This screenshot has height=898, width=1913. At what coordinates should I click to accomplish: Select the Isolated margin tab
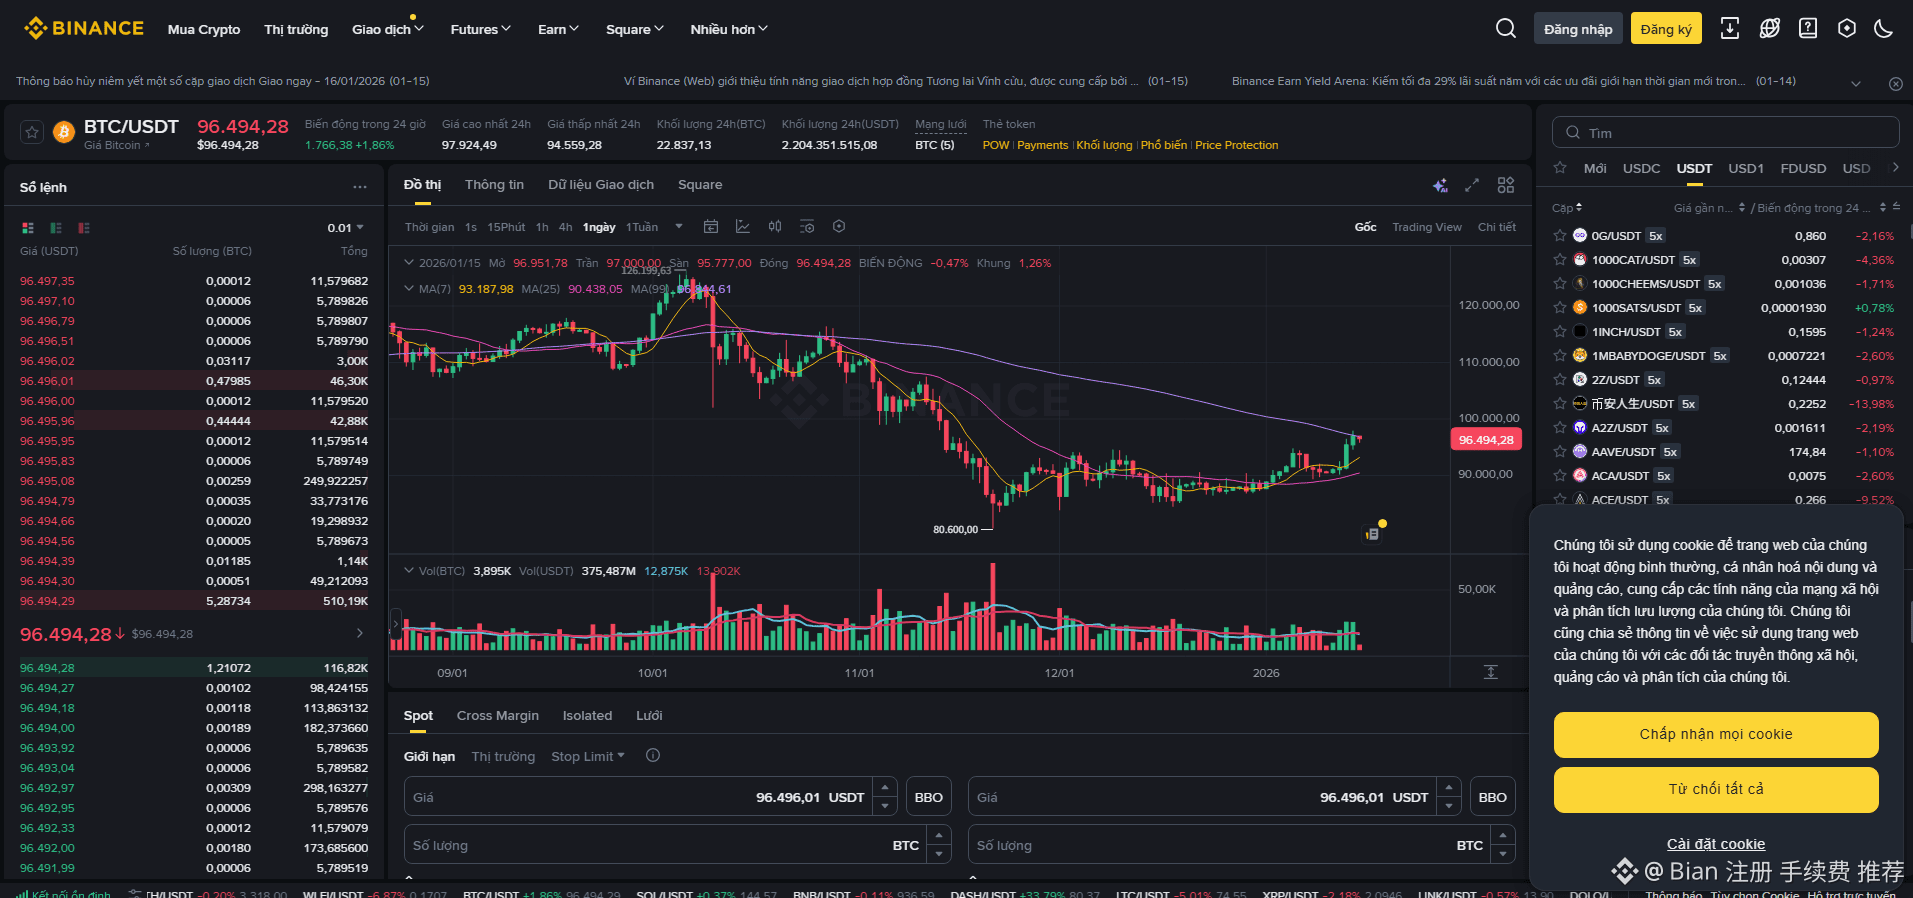point(587,716)
